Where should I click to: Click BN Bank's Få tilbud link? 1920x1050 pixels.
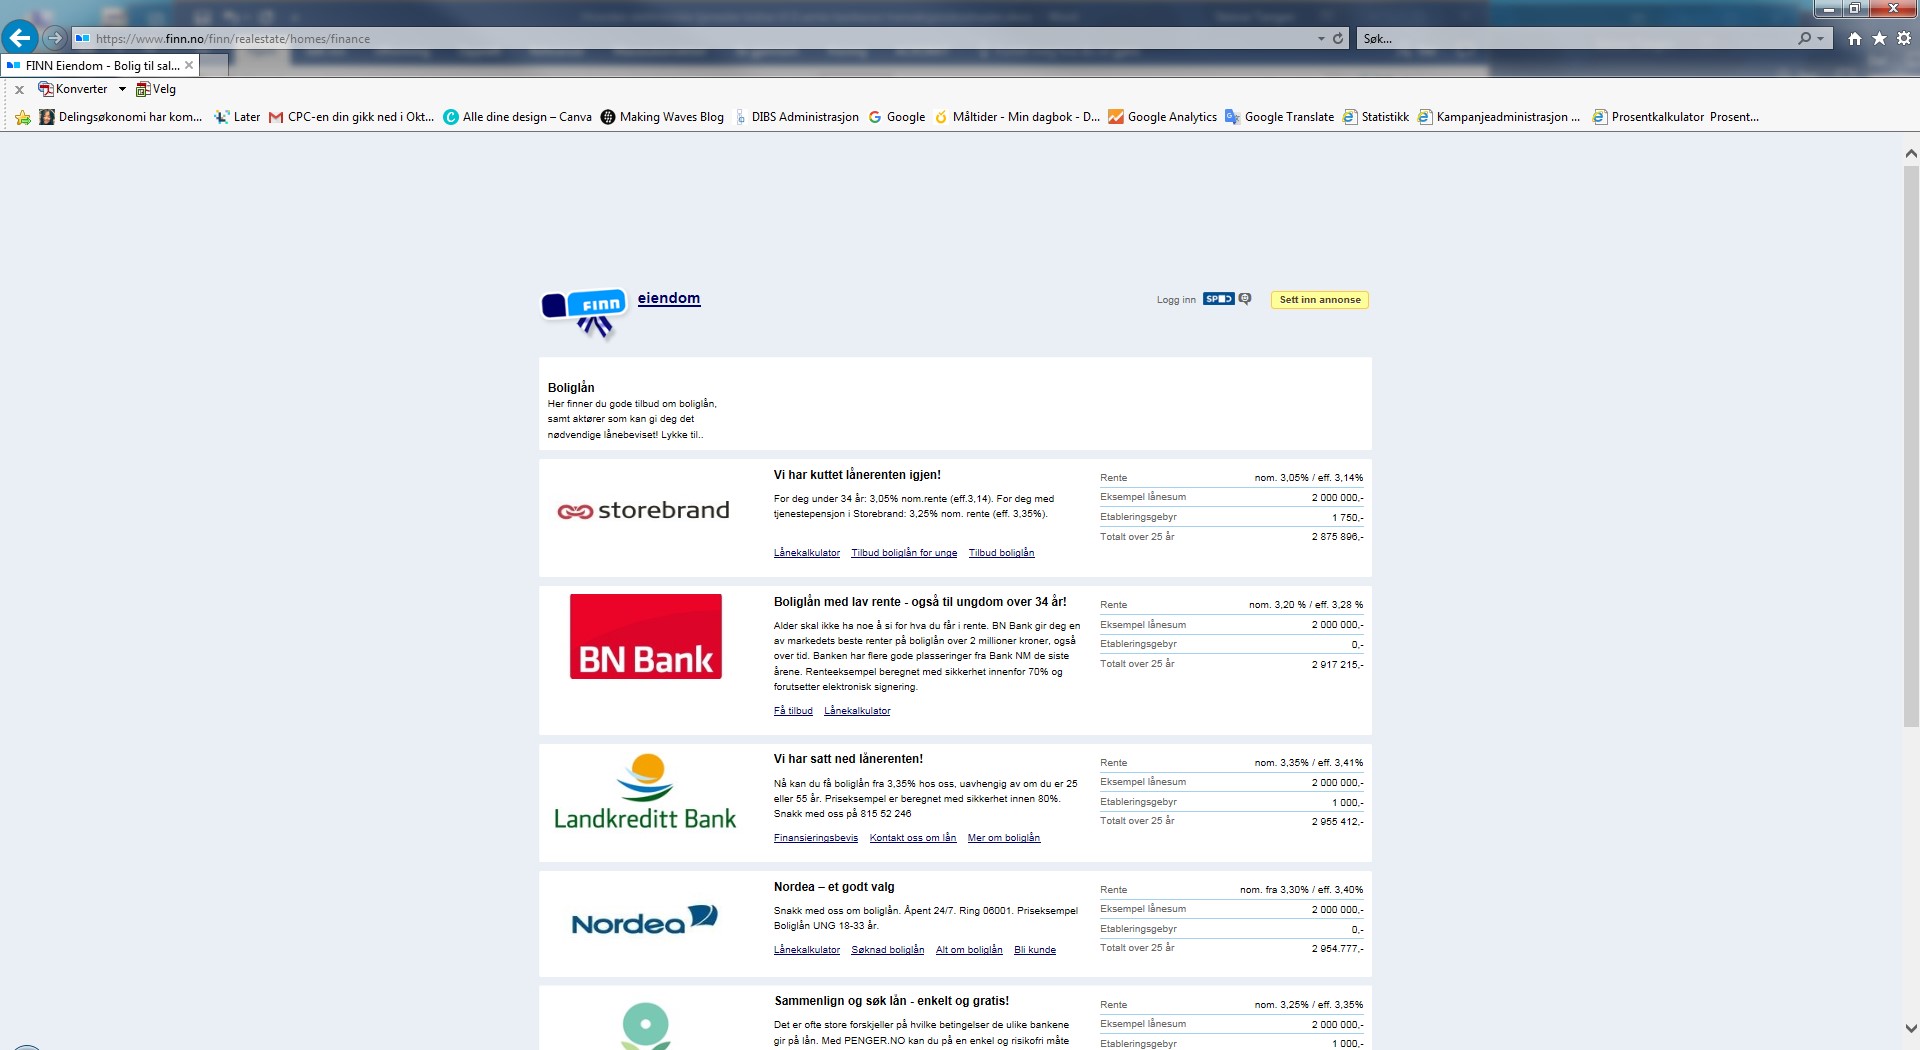[x=793, y=711]
